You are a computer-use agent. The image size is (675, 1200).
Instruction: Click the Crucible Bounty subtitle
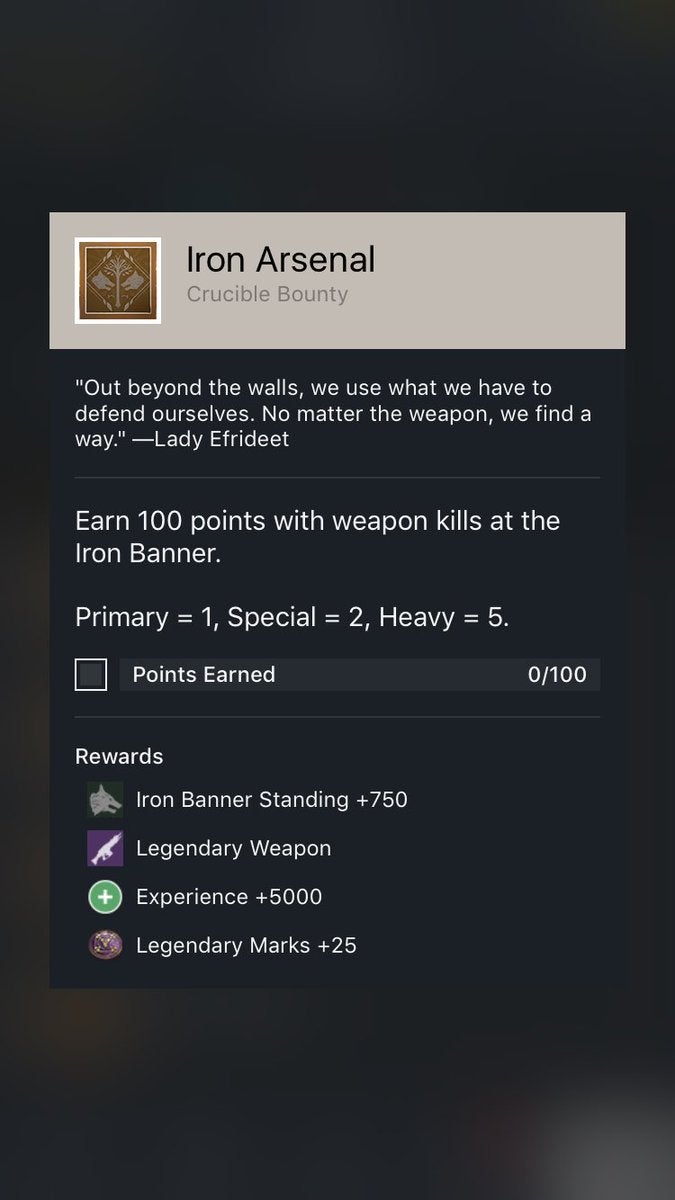[x=267, y=295]
